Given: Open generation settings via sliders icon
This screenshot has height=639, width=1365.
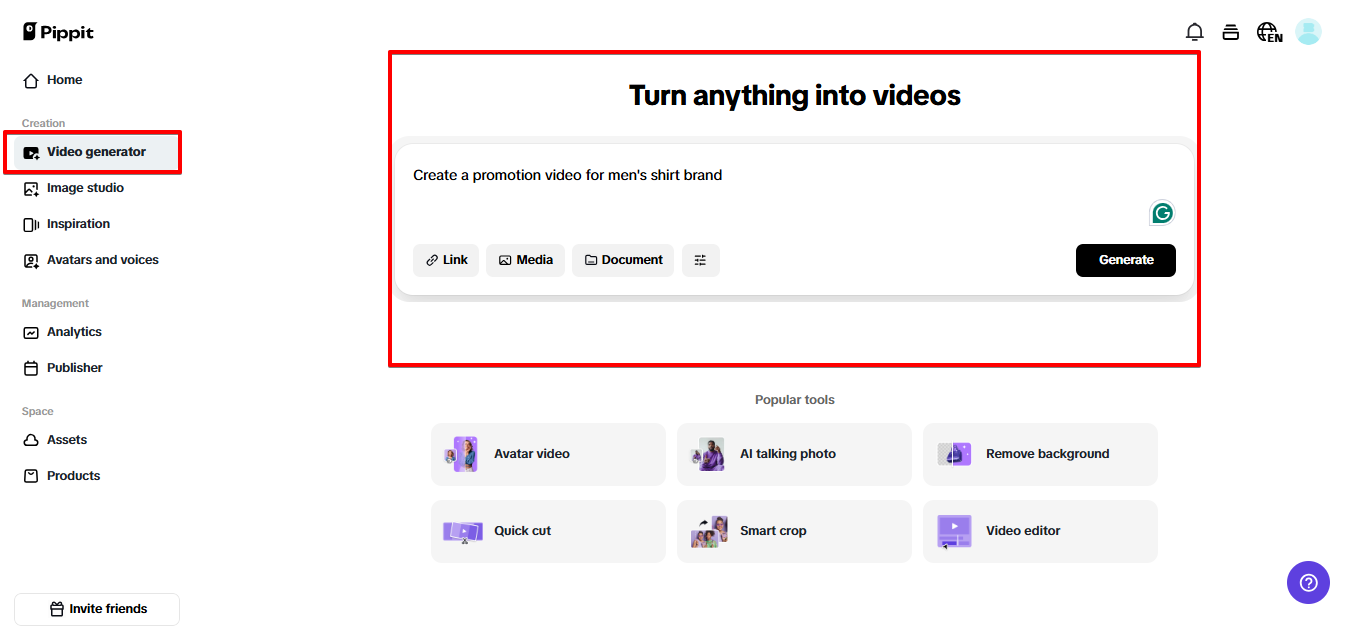Looking at the screenshot, I should coord(700,260).
